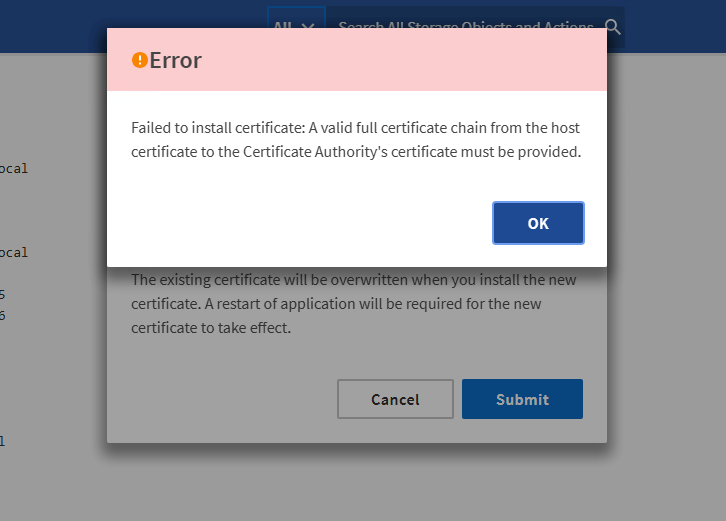Expand the All filter dropdown chevron
This screenshot has height=521, width=726.
pos(309,27)
